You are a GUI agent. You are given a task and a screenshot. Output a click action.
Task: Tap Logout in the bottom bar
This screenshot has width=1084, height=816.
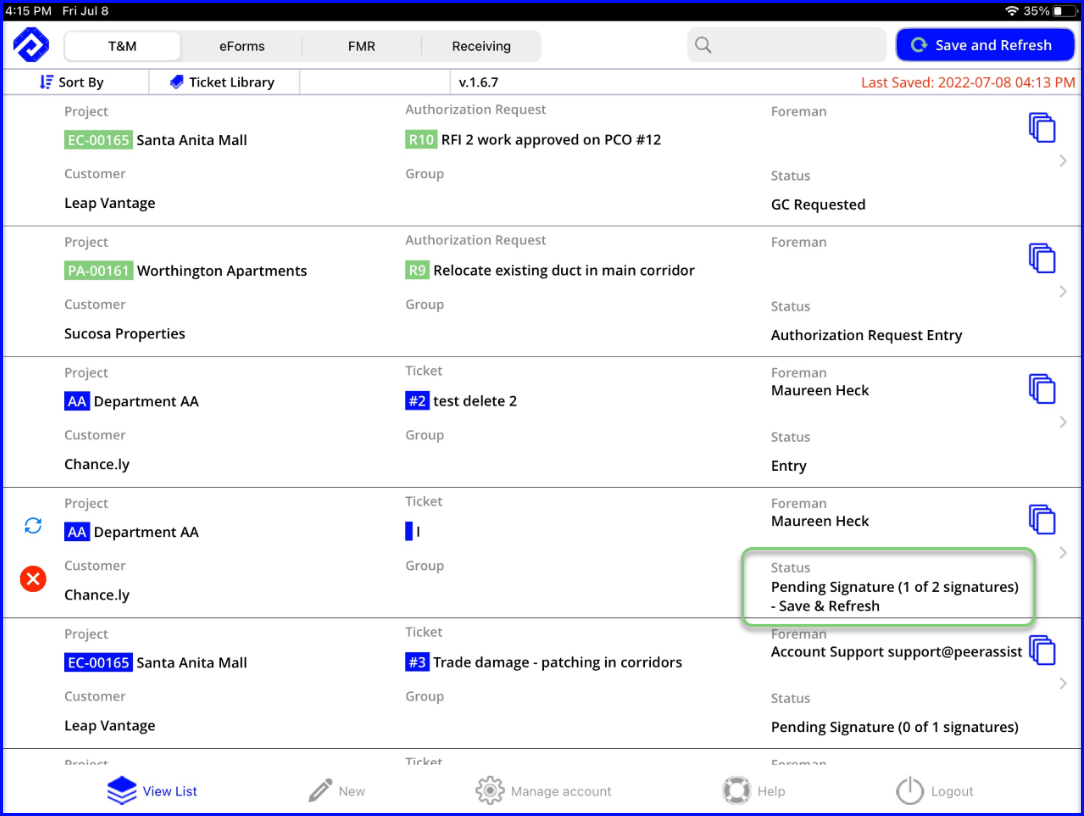935,790
